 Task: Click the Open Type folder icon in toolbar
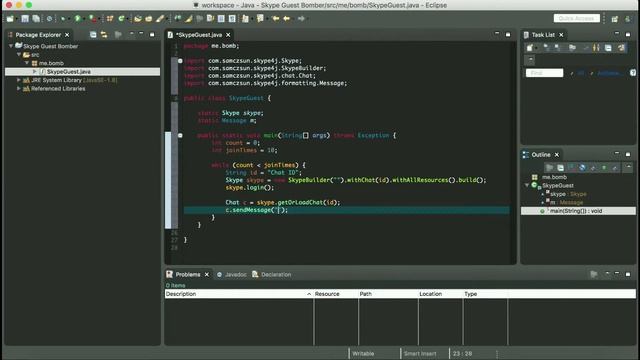[x=138, y=19]
